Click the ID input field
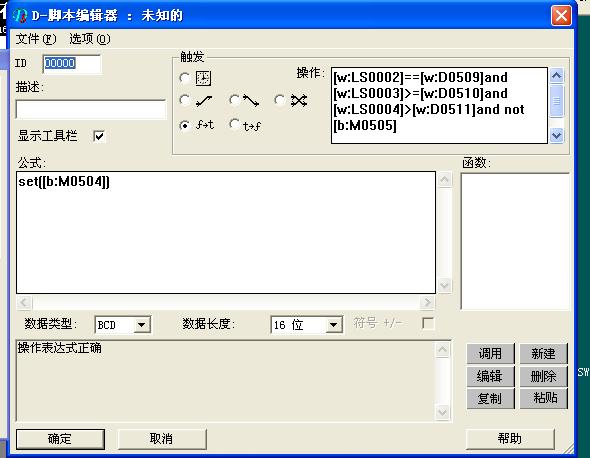Screen dimensions: 590x458 [x=72, y=64]
